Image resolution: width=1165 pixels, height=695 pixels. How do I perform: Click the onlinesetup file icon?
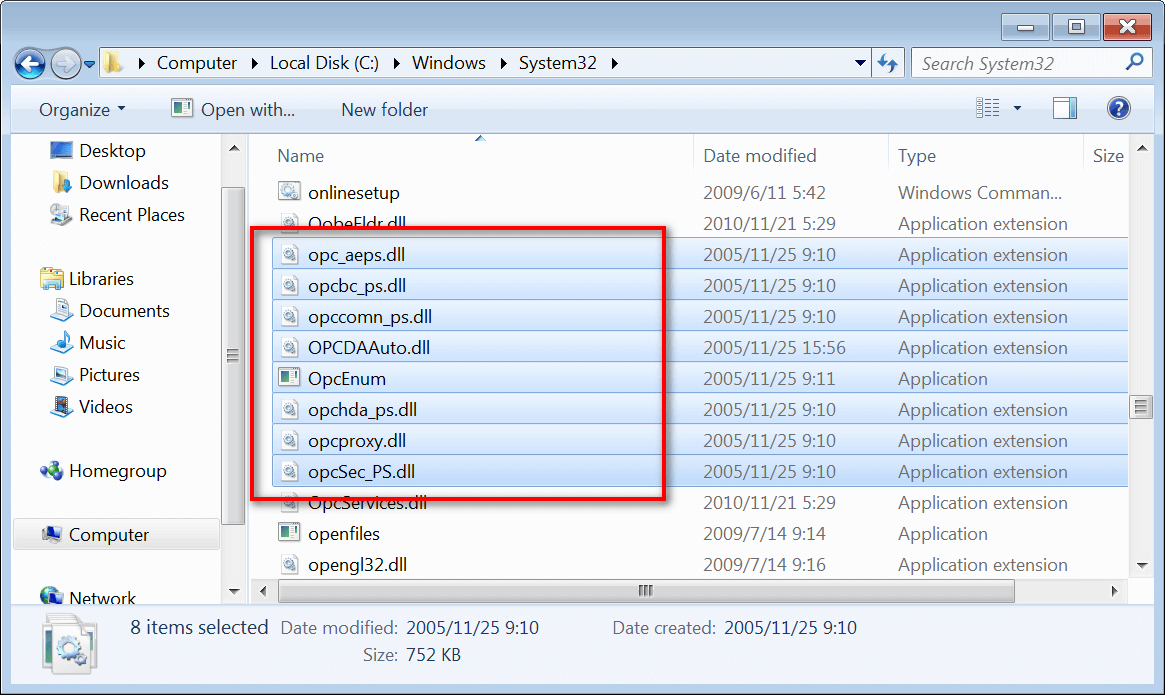290,193
